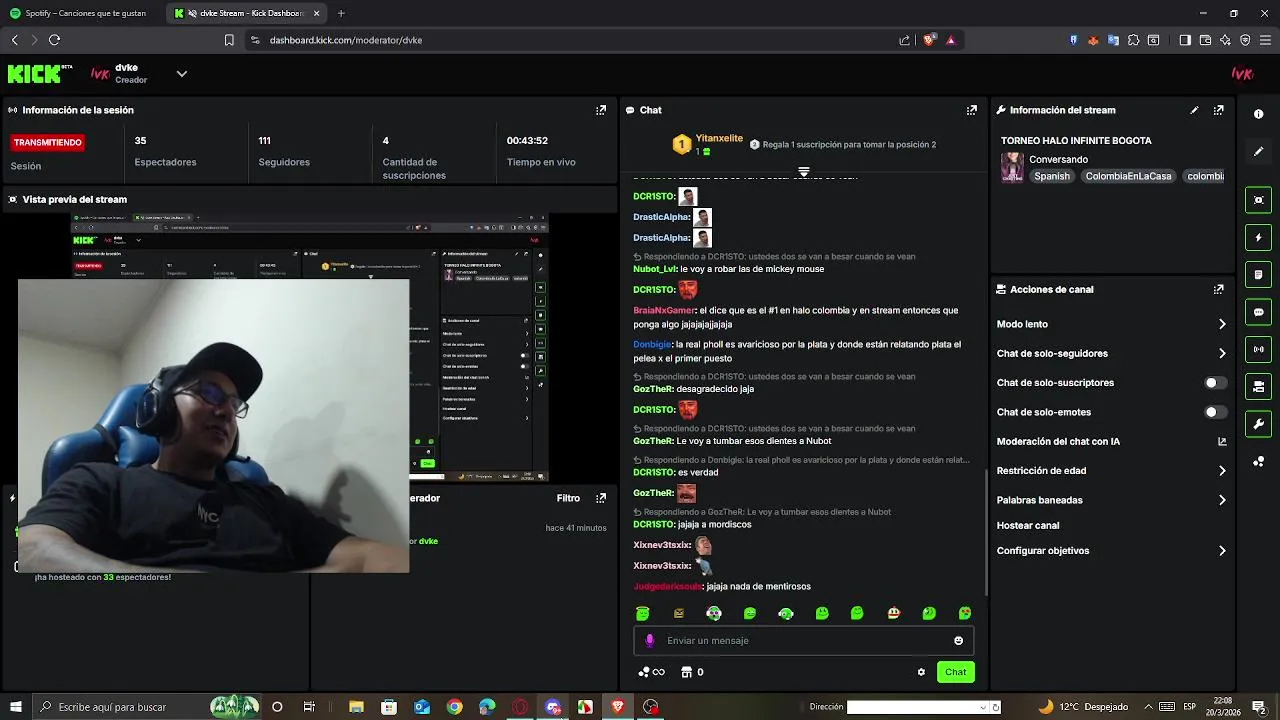Open Brave Shields lion icon

tap(929, 40)
